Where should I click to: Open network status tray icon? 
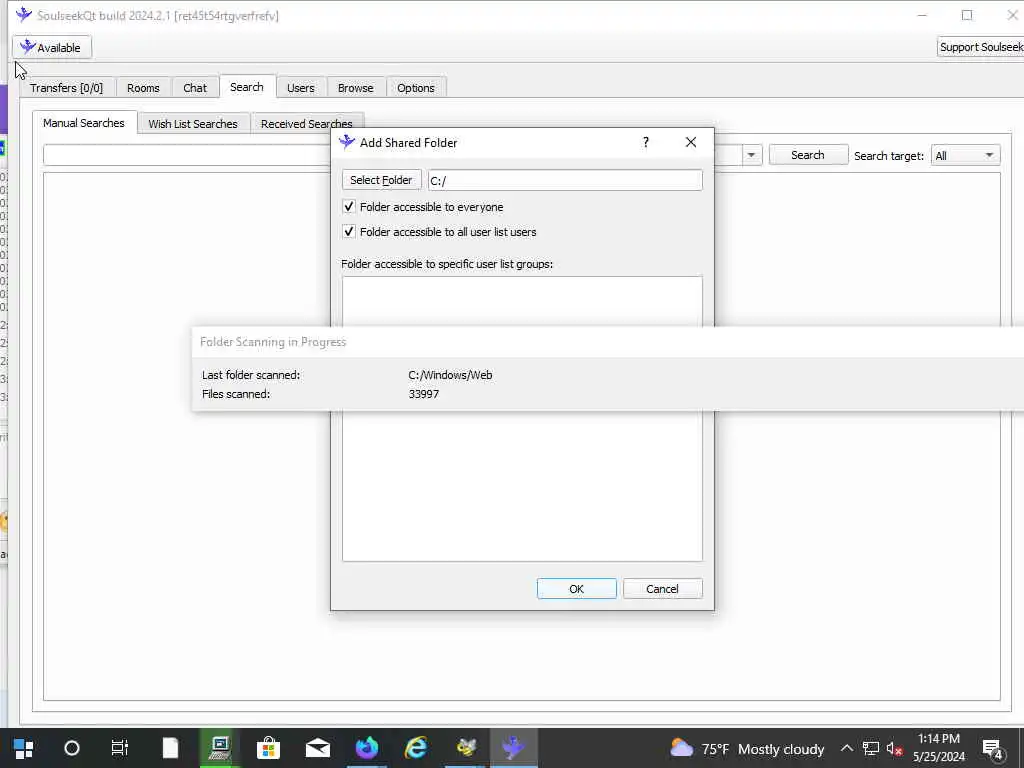tap(871, 748)
